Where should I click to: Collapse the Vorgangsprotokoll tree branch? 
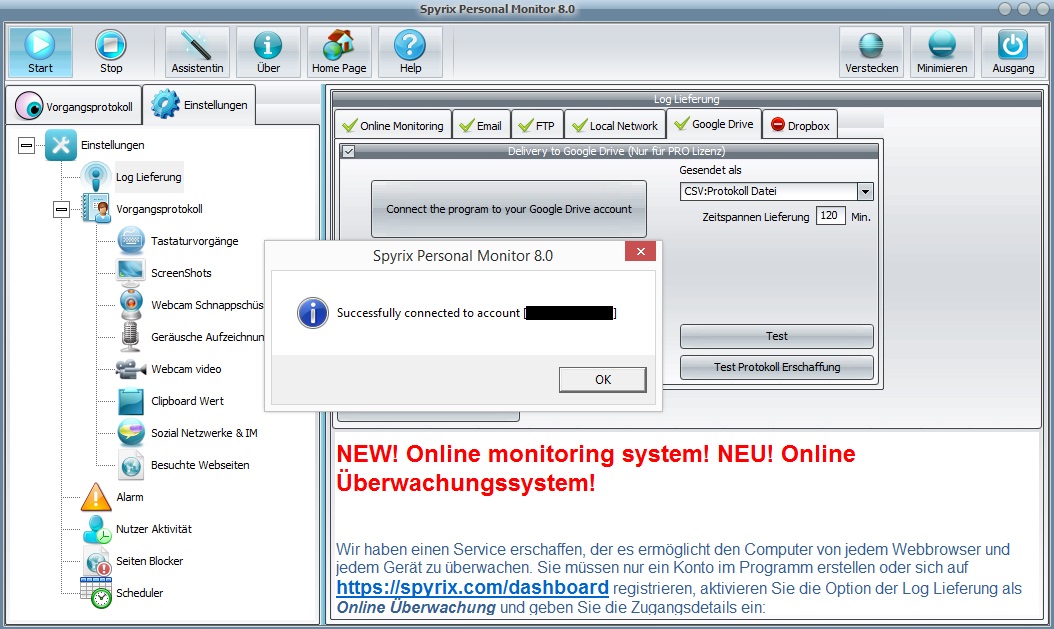click(61, 210)
